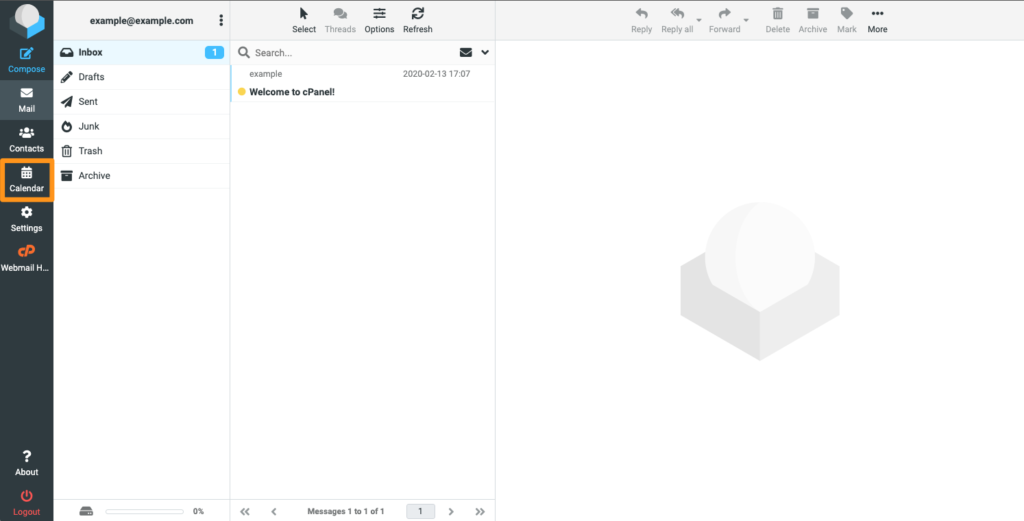1024x521 pixels.
Task: Open the Calendar from sidebar
Action: point(26,180)
